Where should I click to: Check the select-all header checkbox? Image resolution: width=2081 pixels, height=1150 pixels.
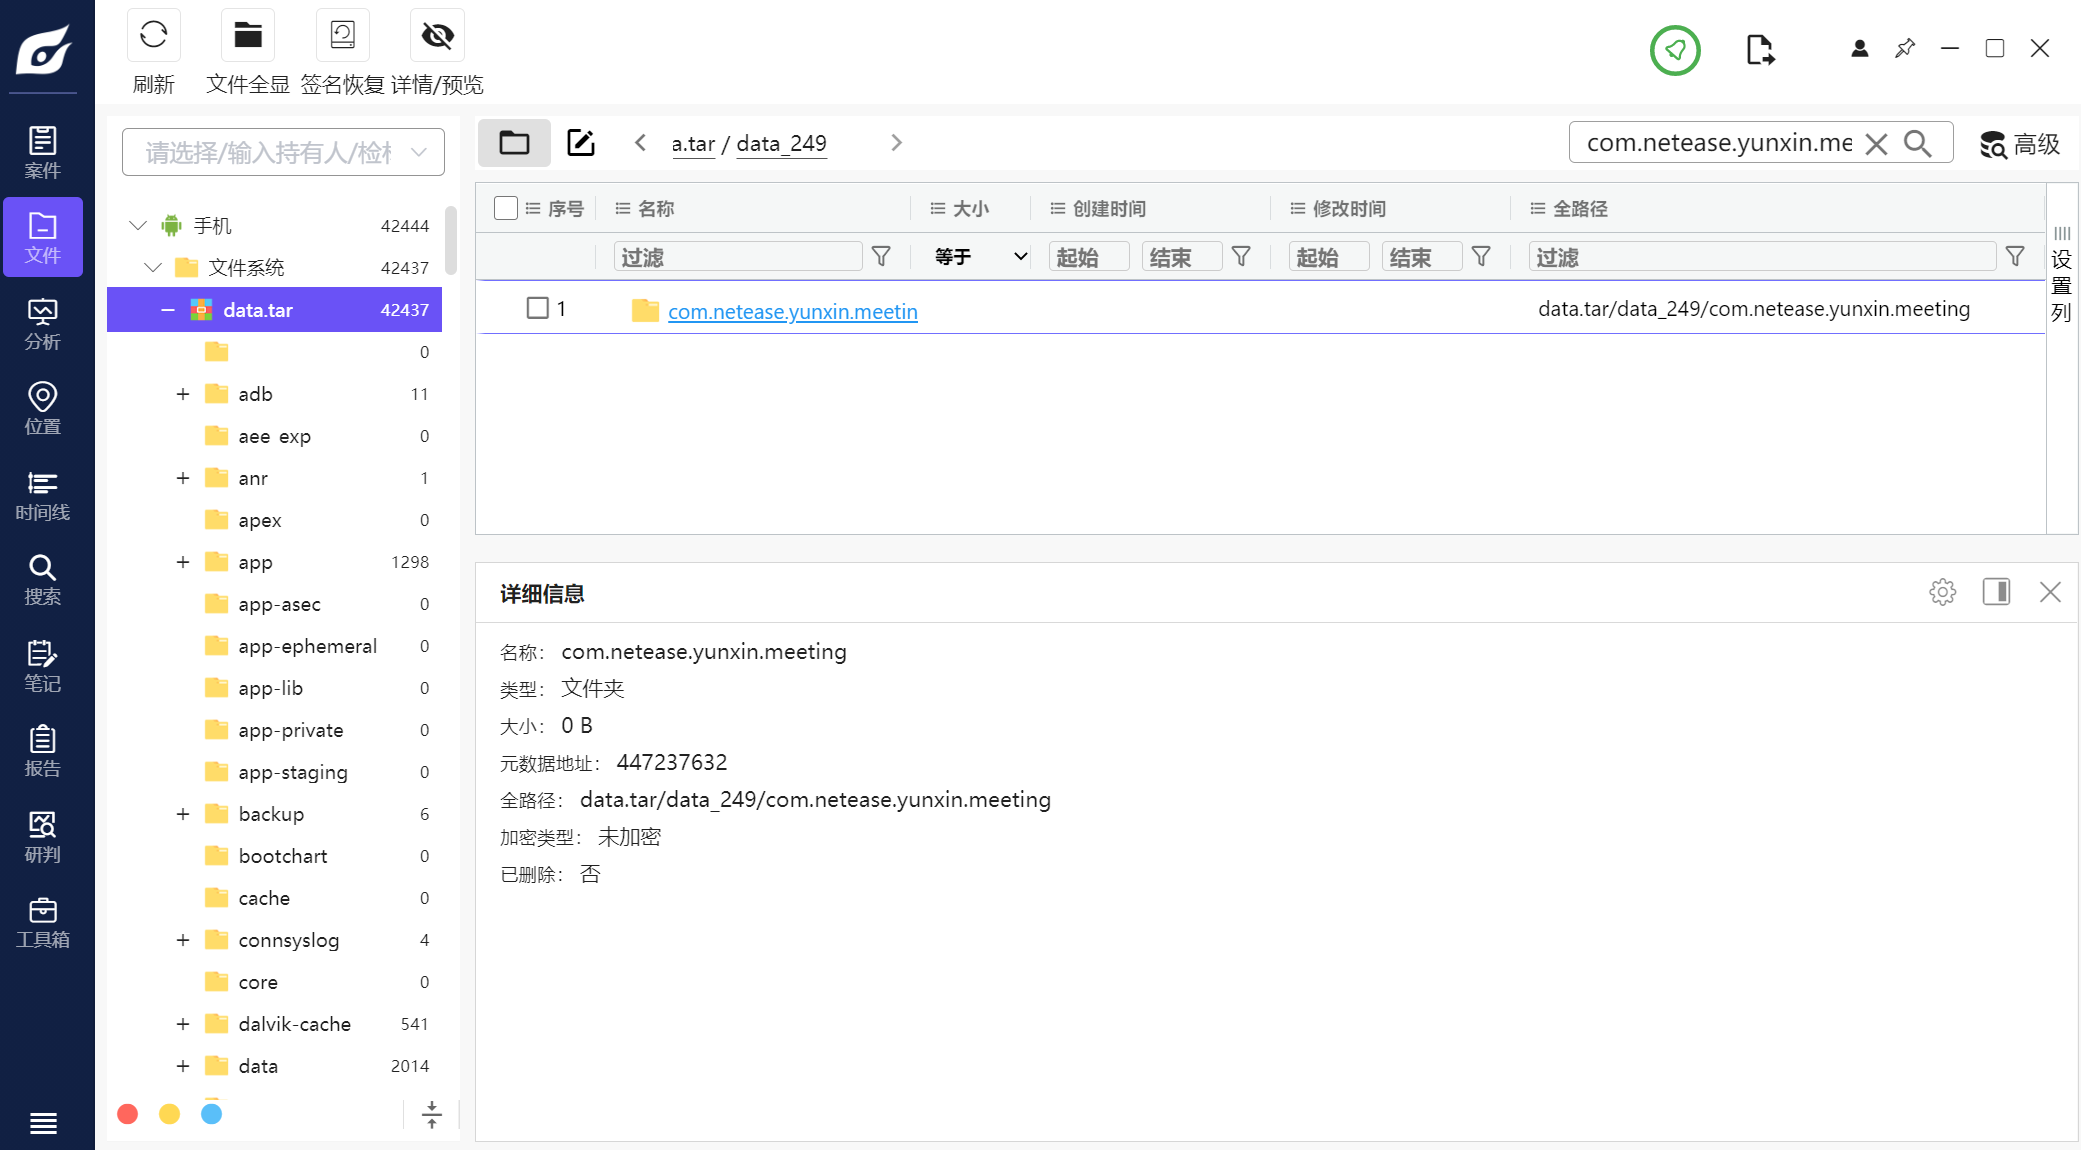pos(506,208)
